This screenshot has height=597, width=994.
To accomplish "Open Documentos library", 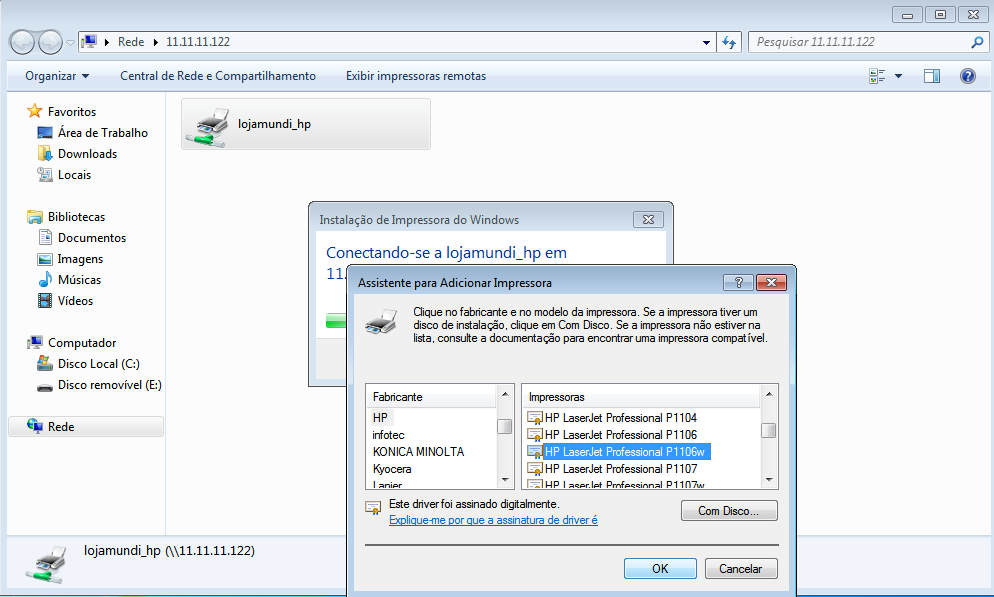I will (92, 238).
